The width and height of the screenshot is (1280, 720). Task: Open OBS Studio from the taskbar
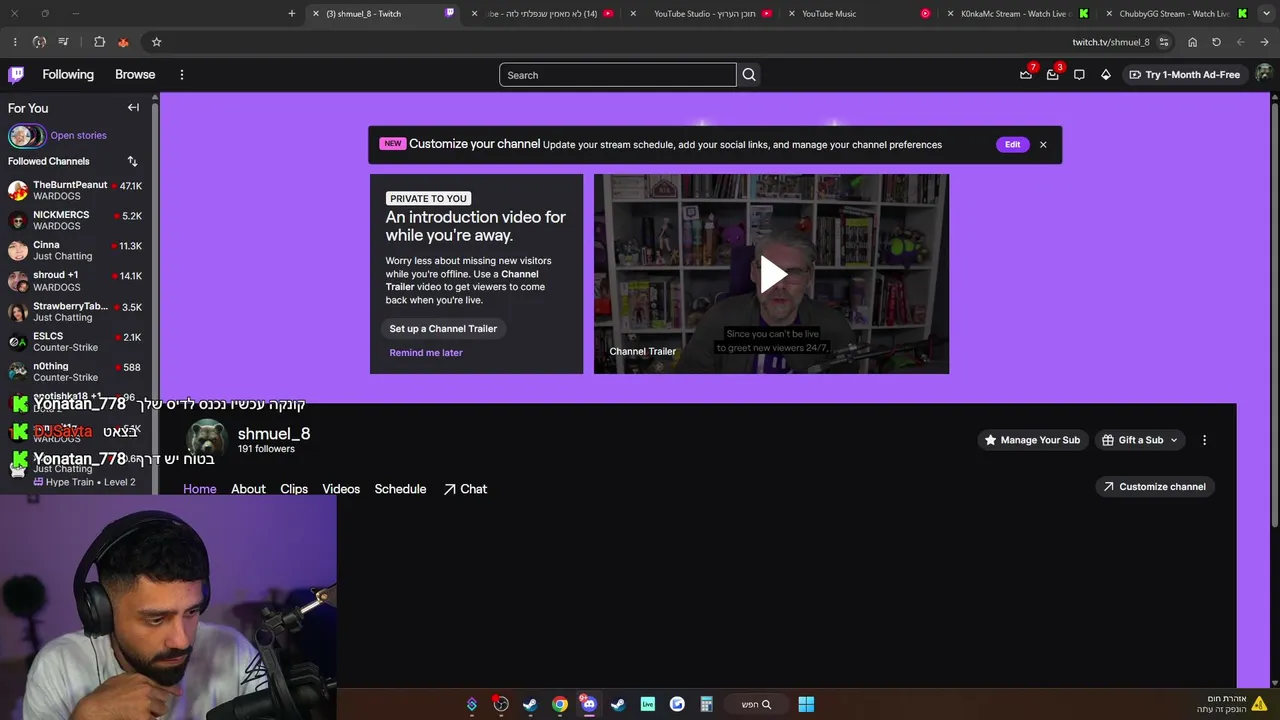point(501,704)
